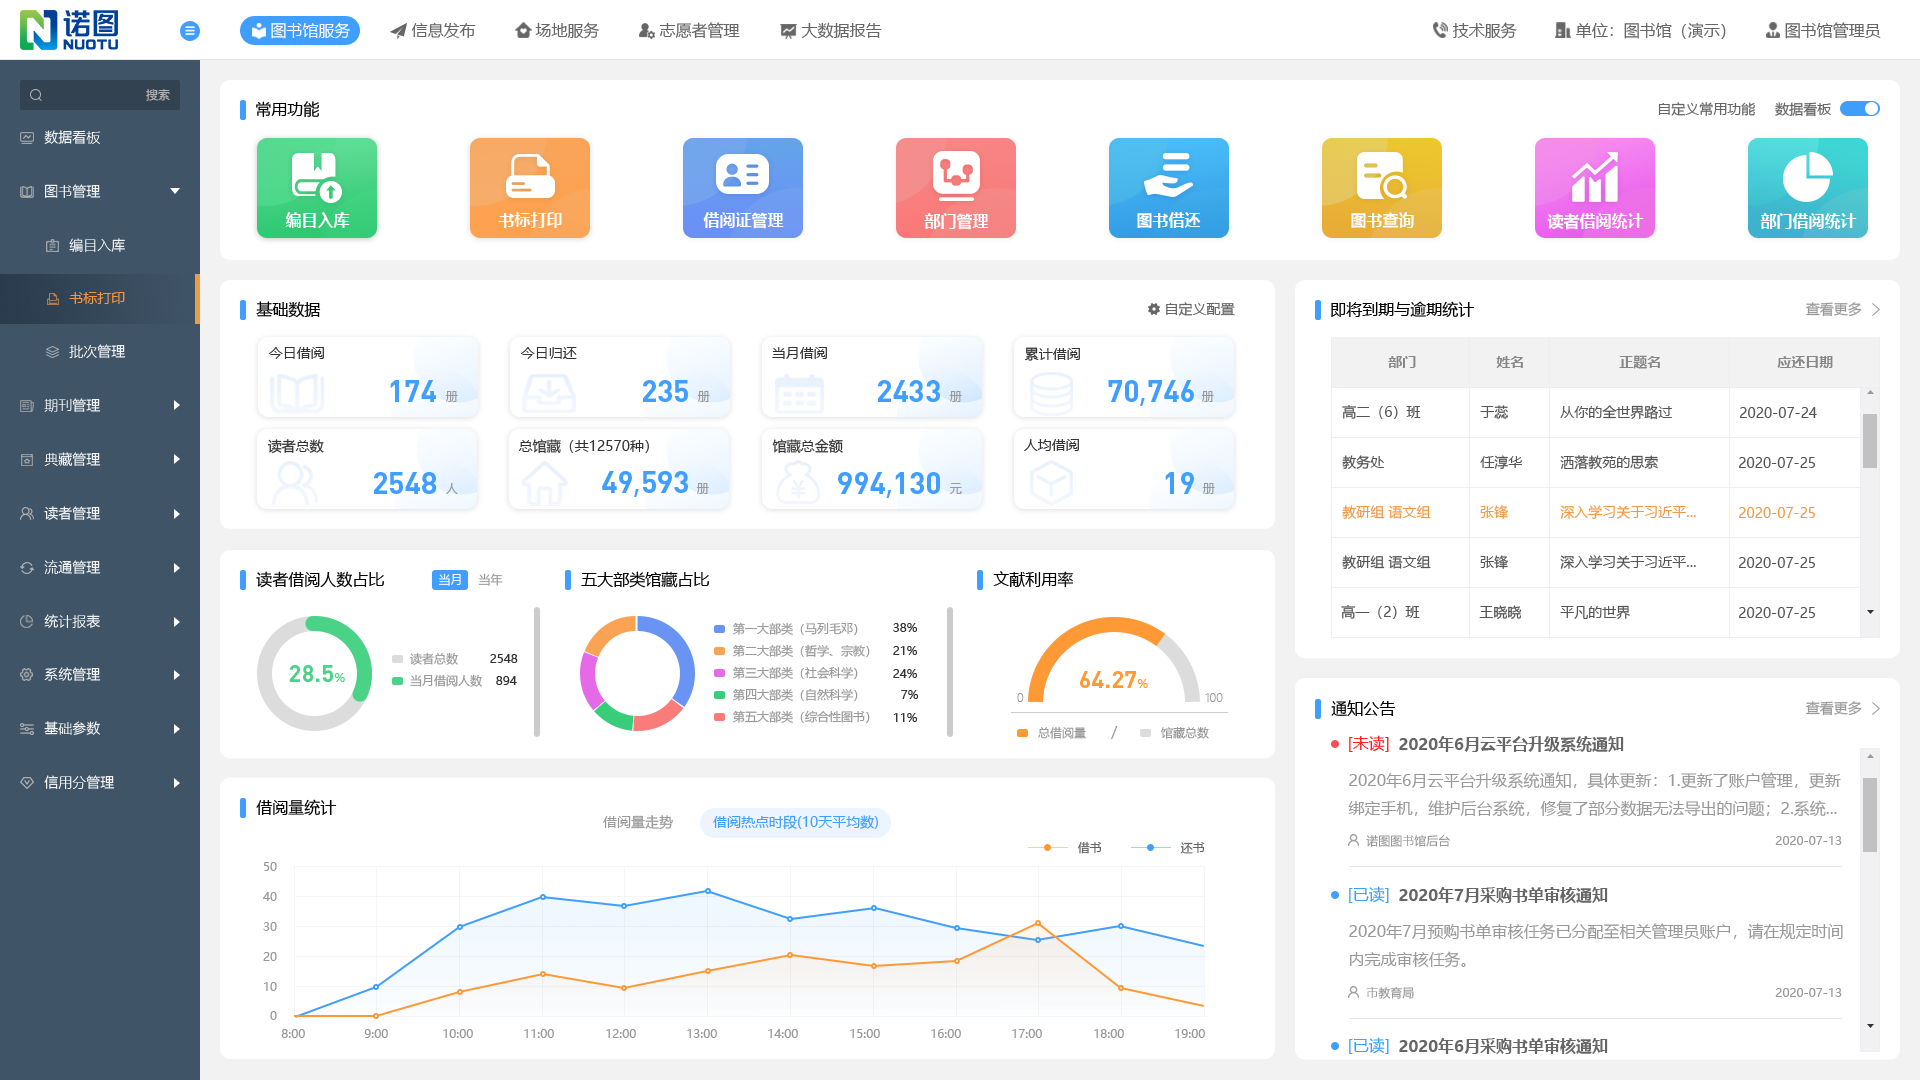1920x1080 pixels.
Task: Open the 部门管理 department tile
Action: 956,188
